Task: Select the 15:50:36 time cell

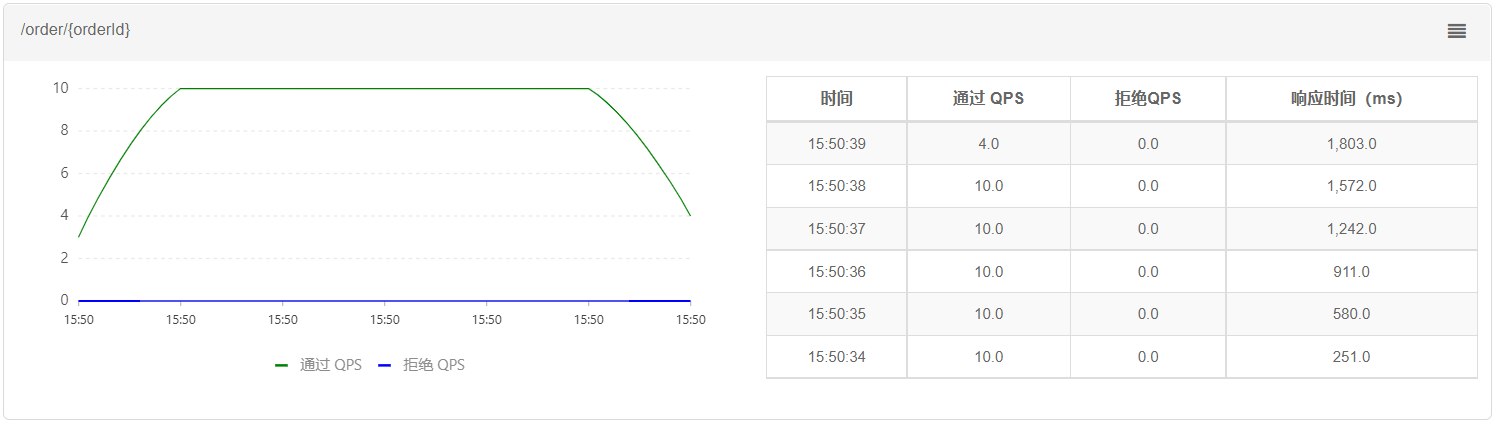Action: tap(836, 271)
